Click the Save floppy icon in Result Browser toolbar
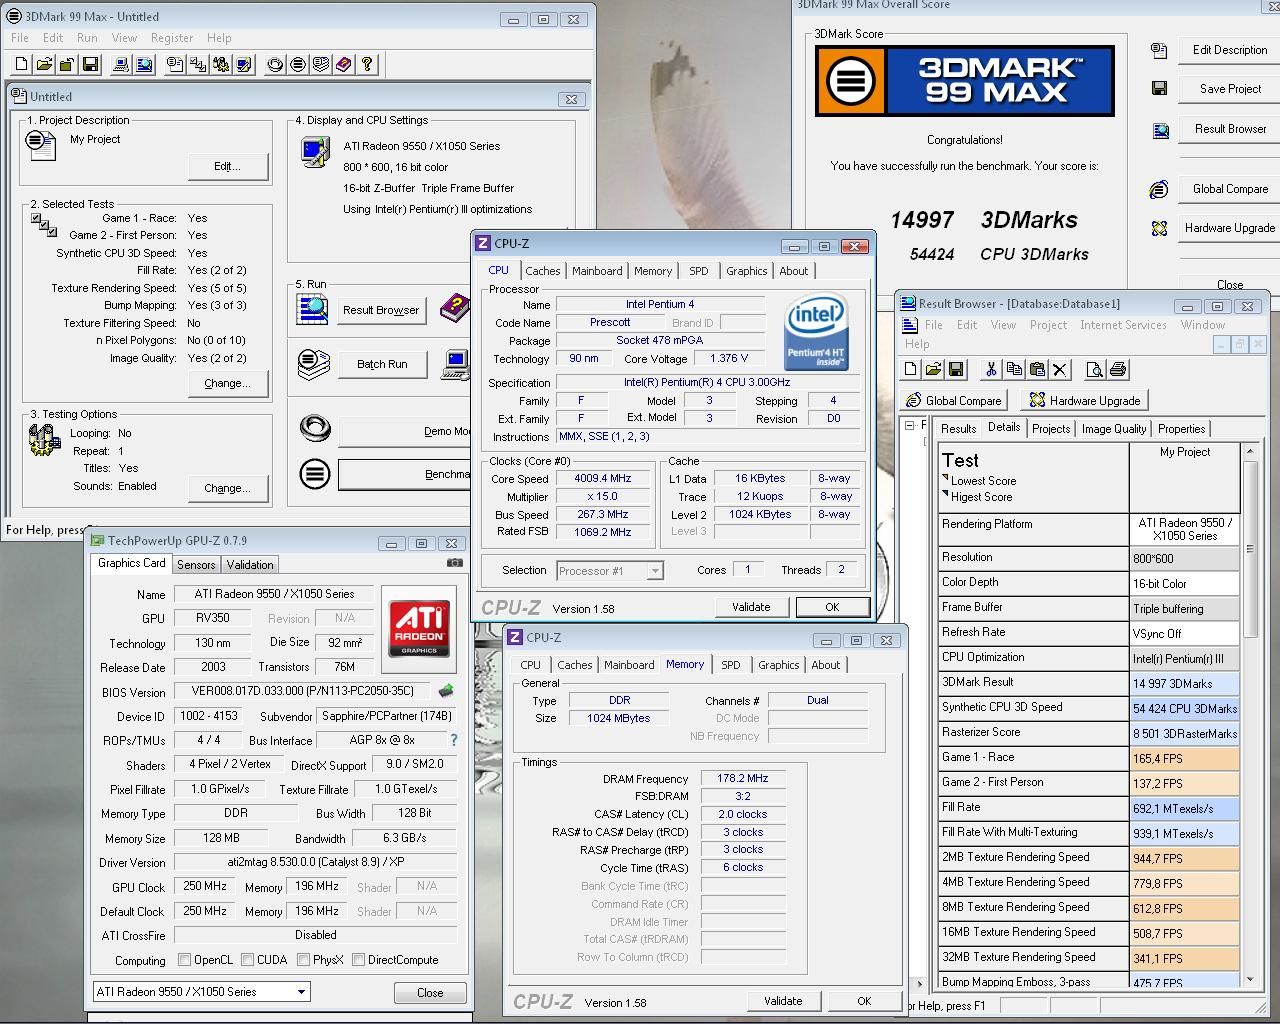The image size is (1280, 1024). coord(956,370)
